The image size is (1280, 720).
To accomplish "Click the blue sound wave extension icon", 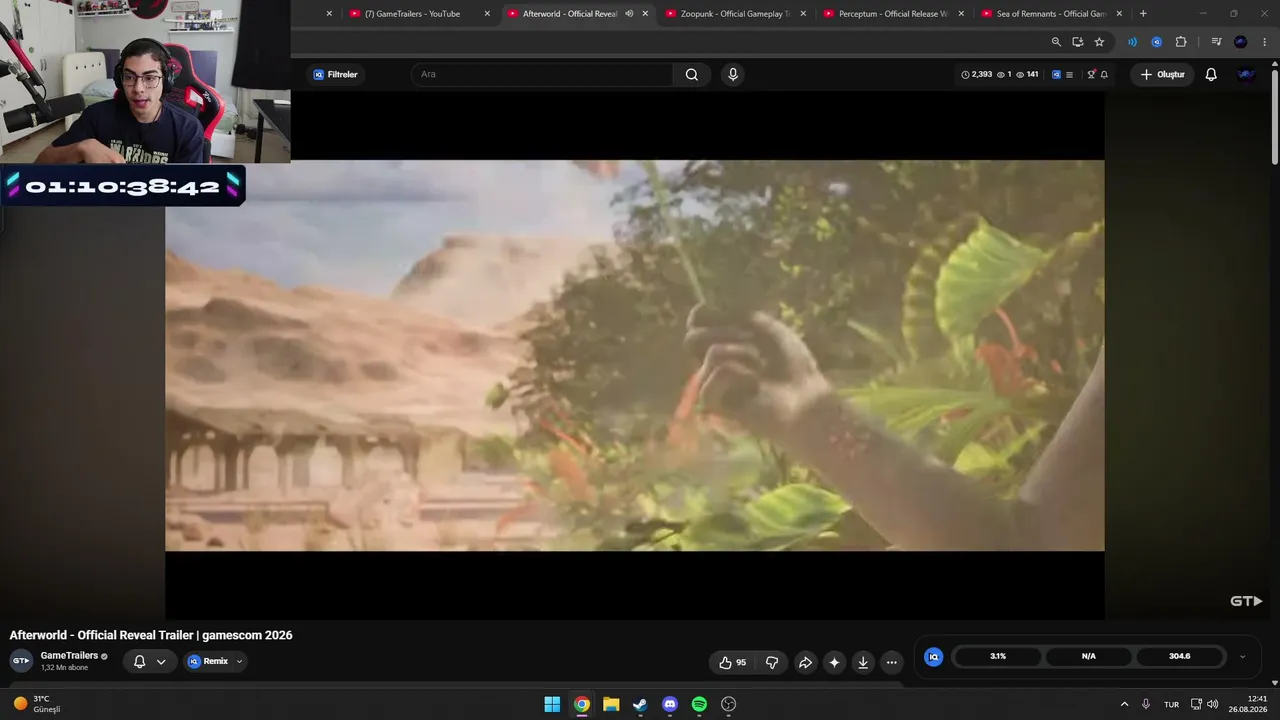I will click(1132, 42).
